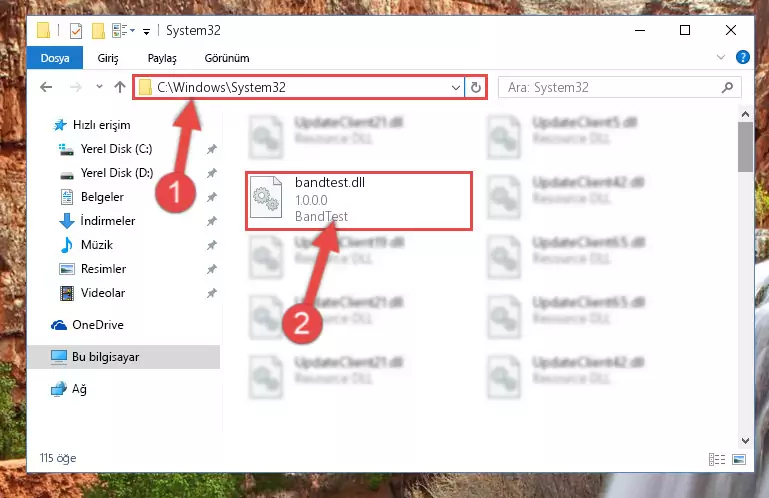Open the Dosya file menu
Viewport: 769px width, 498px height.
pyautogui.click(x=55, y=58)
